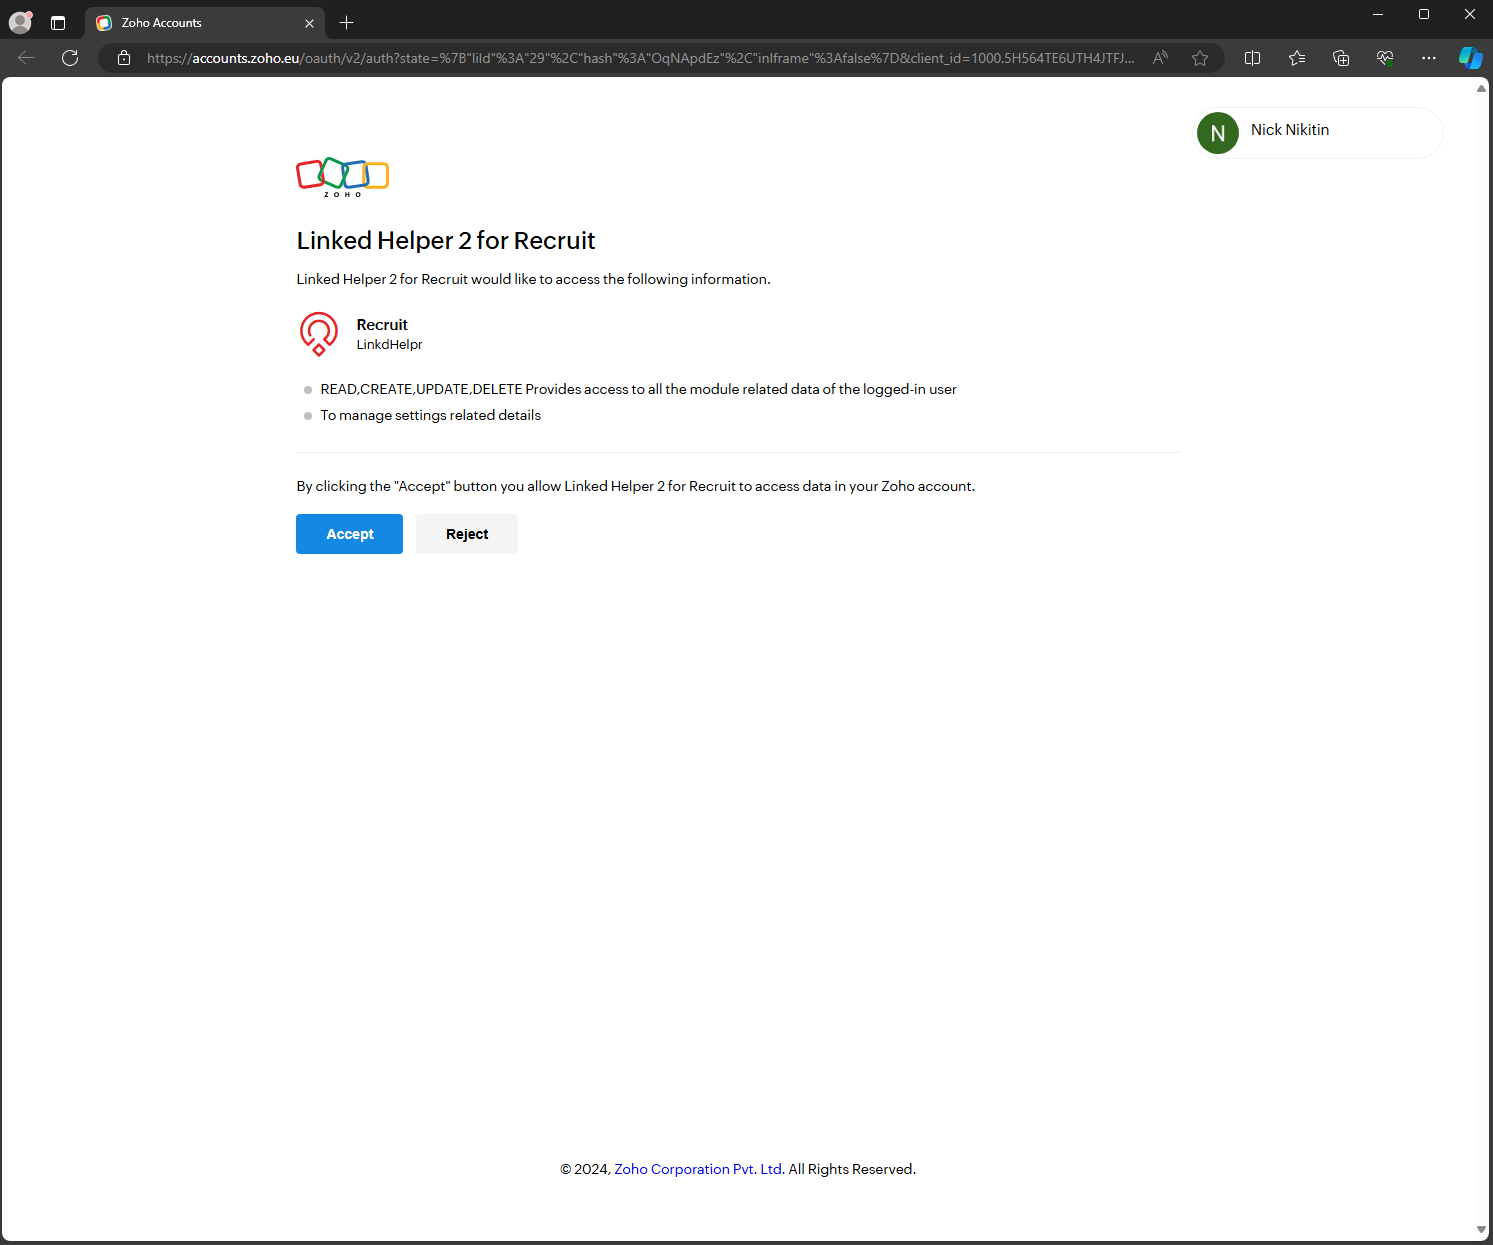Open the Copilot sidebar icon
The width and height of the screenshot is (1493, 1245).
point(1470,58)
